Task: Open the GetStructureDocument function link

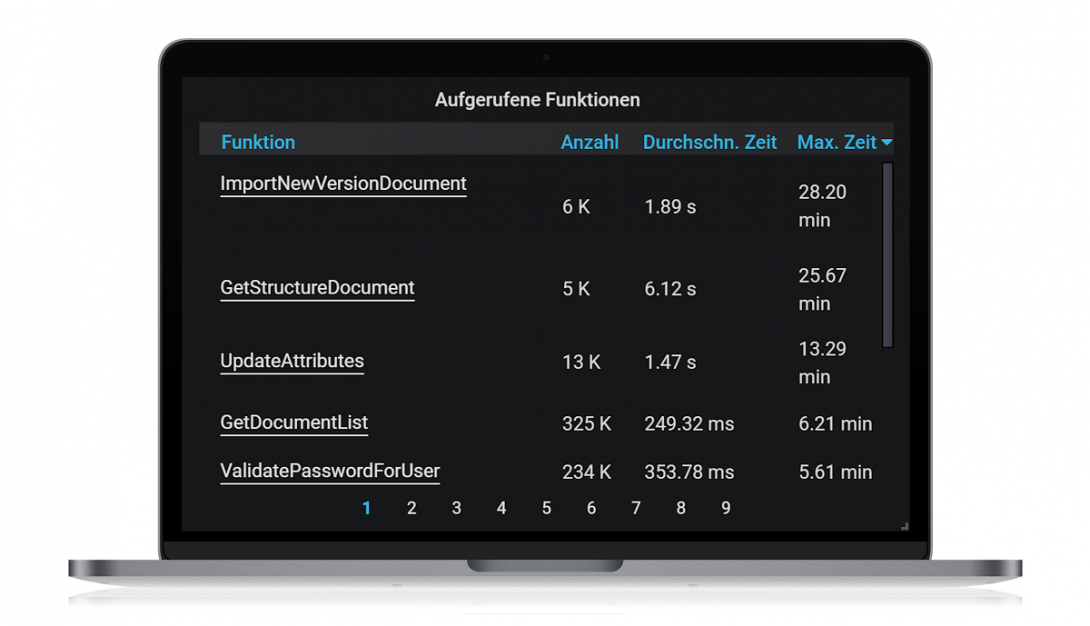Action: click(317, 288)
